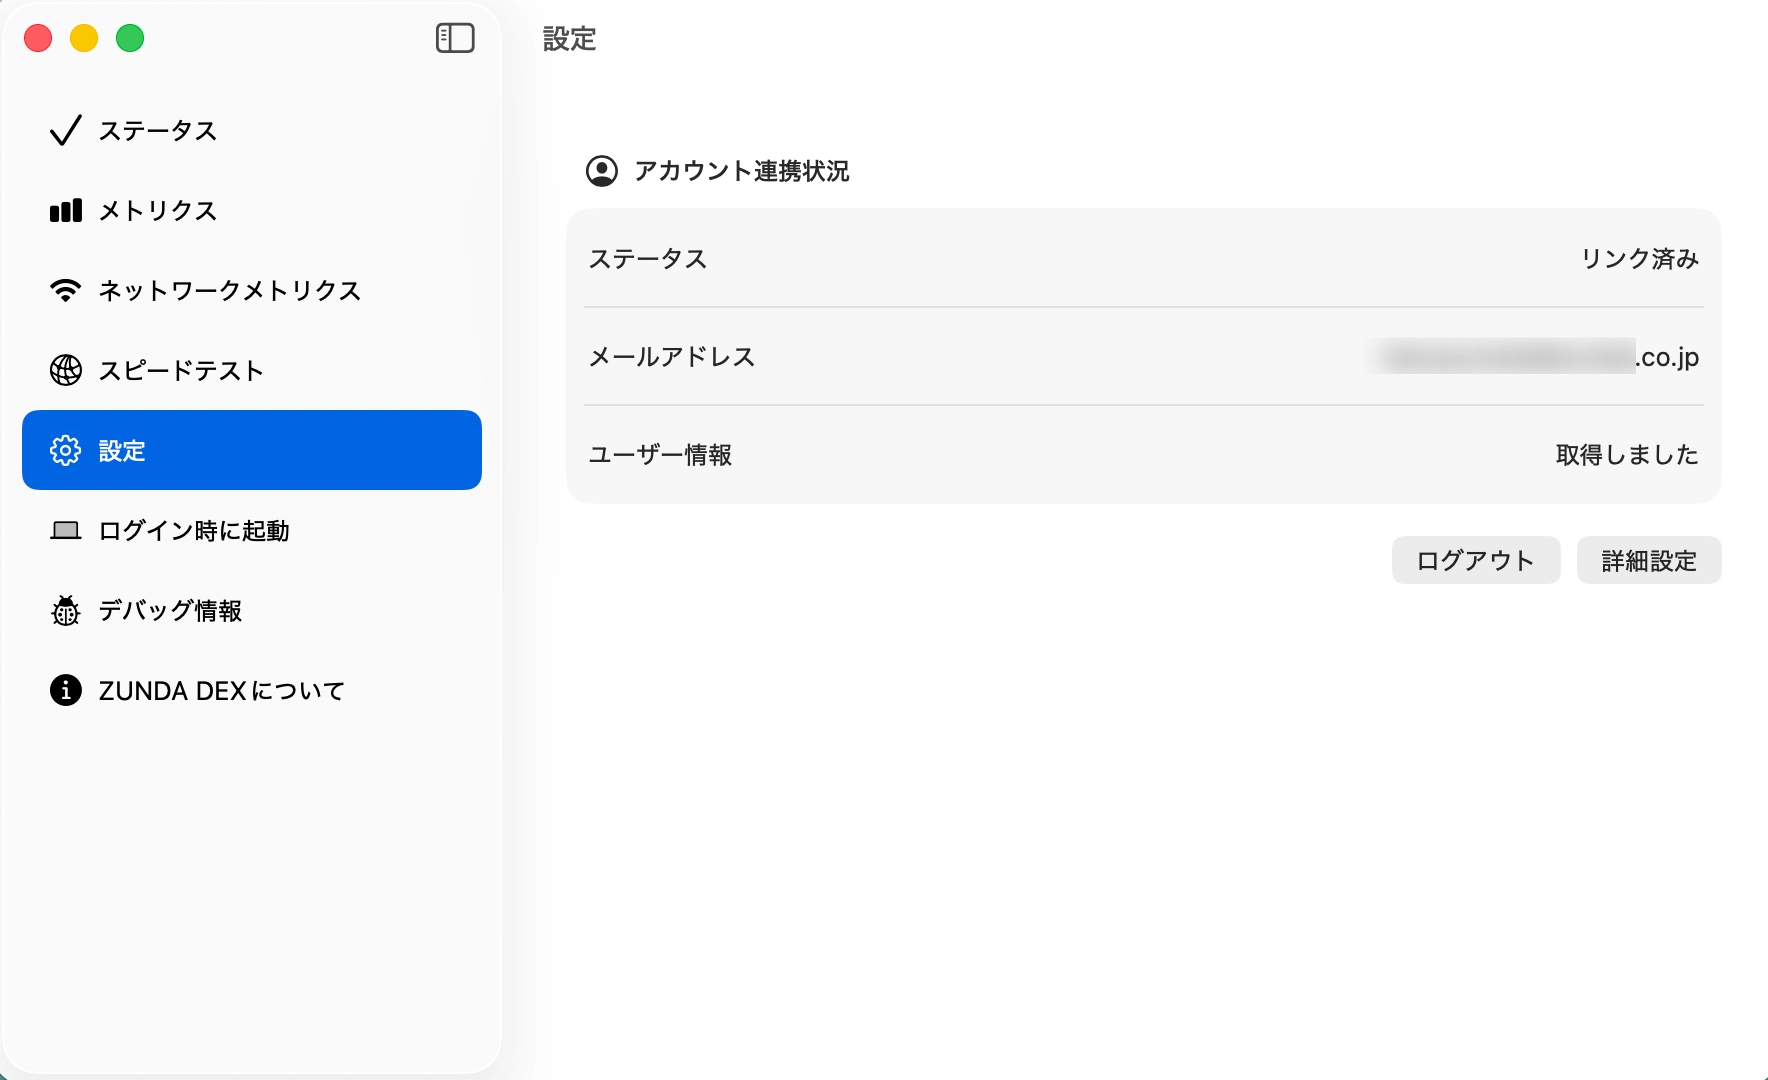Close the window with the red button
This screenshot has height=1080, width=1768.
click(x=38, y=38)
